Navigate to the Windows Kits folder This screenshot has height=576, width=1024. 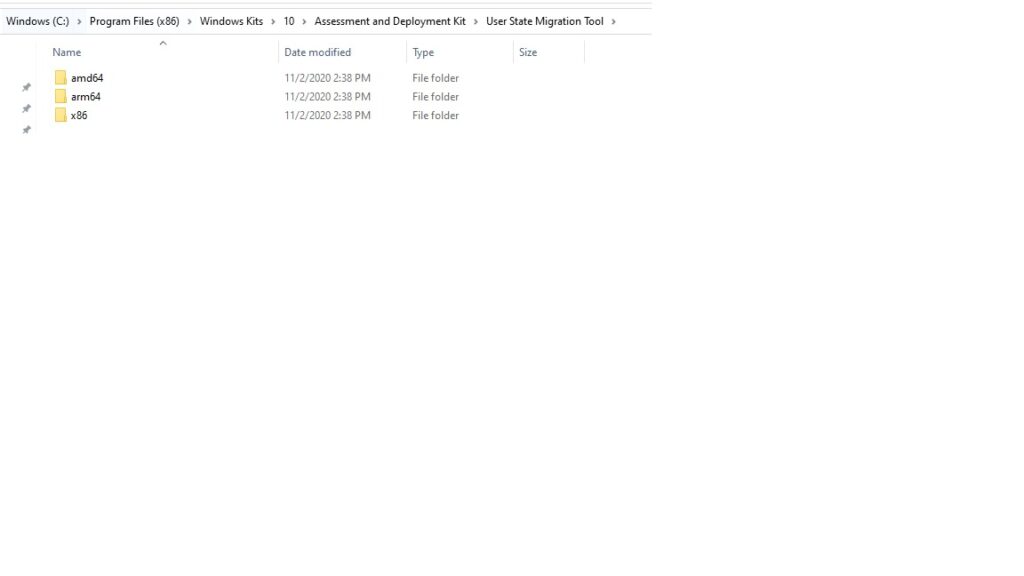point(231,20)
